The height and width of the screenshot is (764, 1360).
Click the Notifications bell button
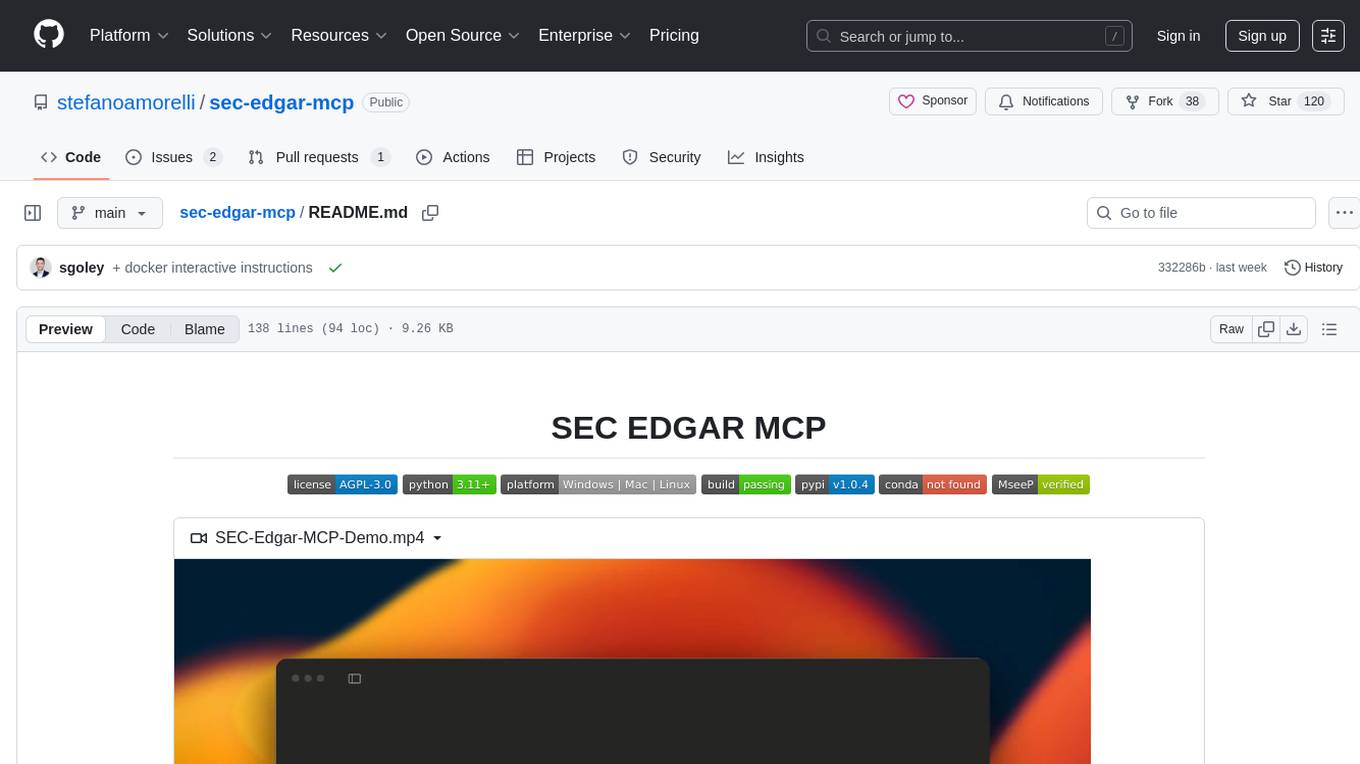tap(1044, 101)
